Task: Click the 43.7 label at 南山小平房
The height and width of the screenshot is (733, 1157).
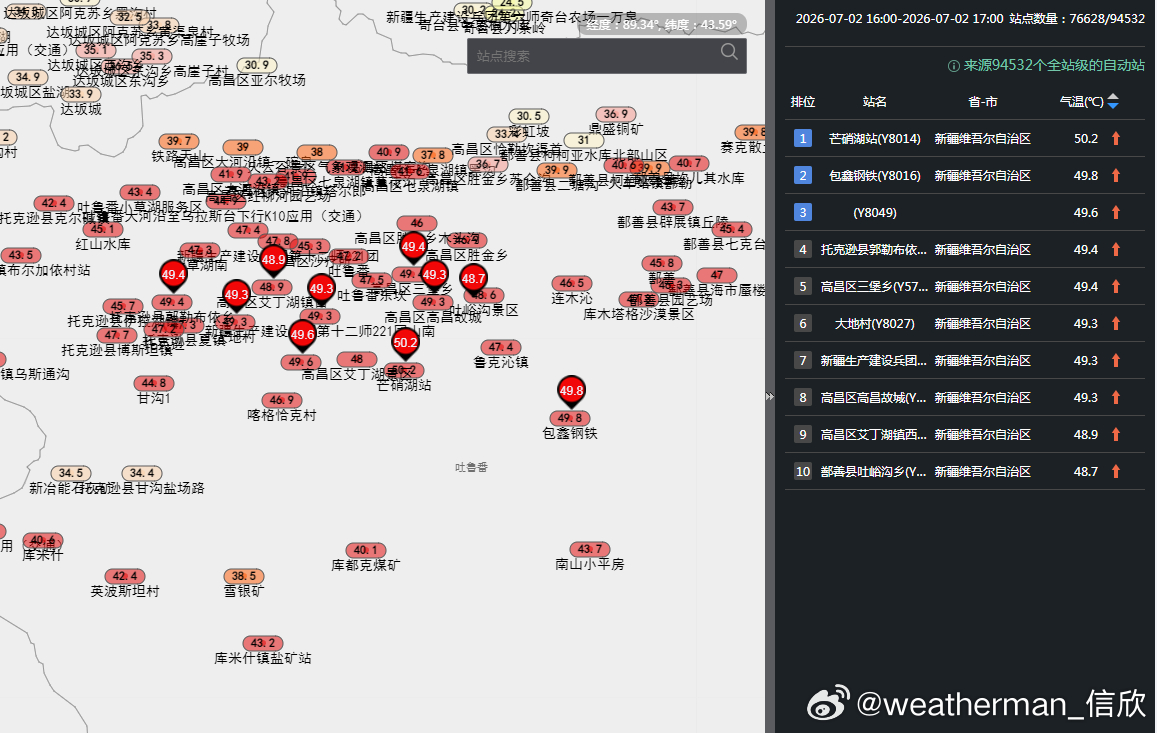Action: [590, 548]
